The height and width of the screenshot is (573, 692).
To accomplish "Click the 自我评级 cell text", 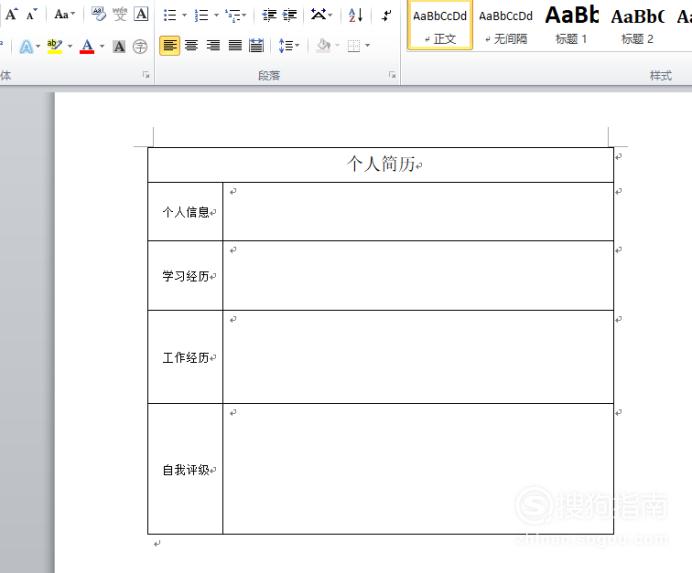I will pos(186,470).
